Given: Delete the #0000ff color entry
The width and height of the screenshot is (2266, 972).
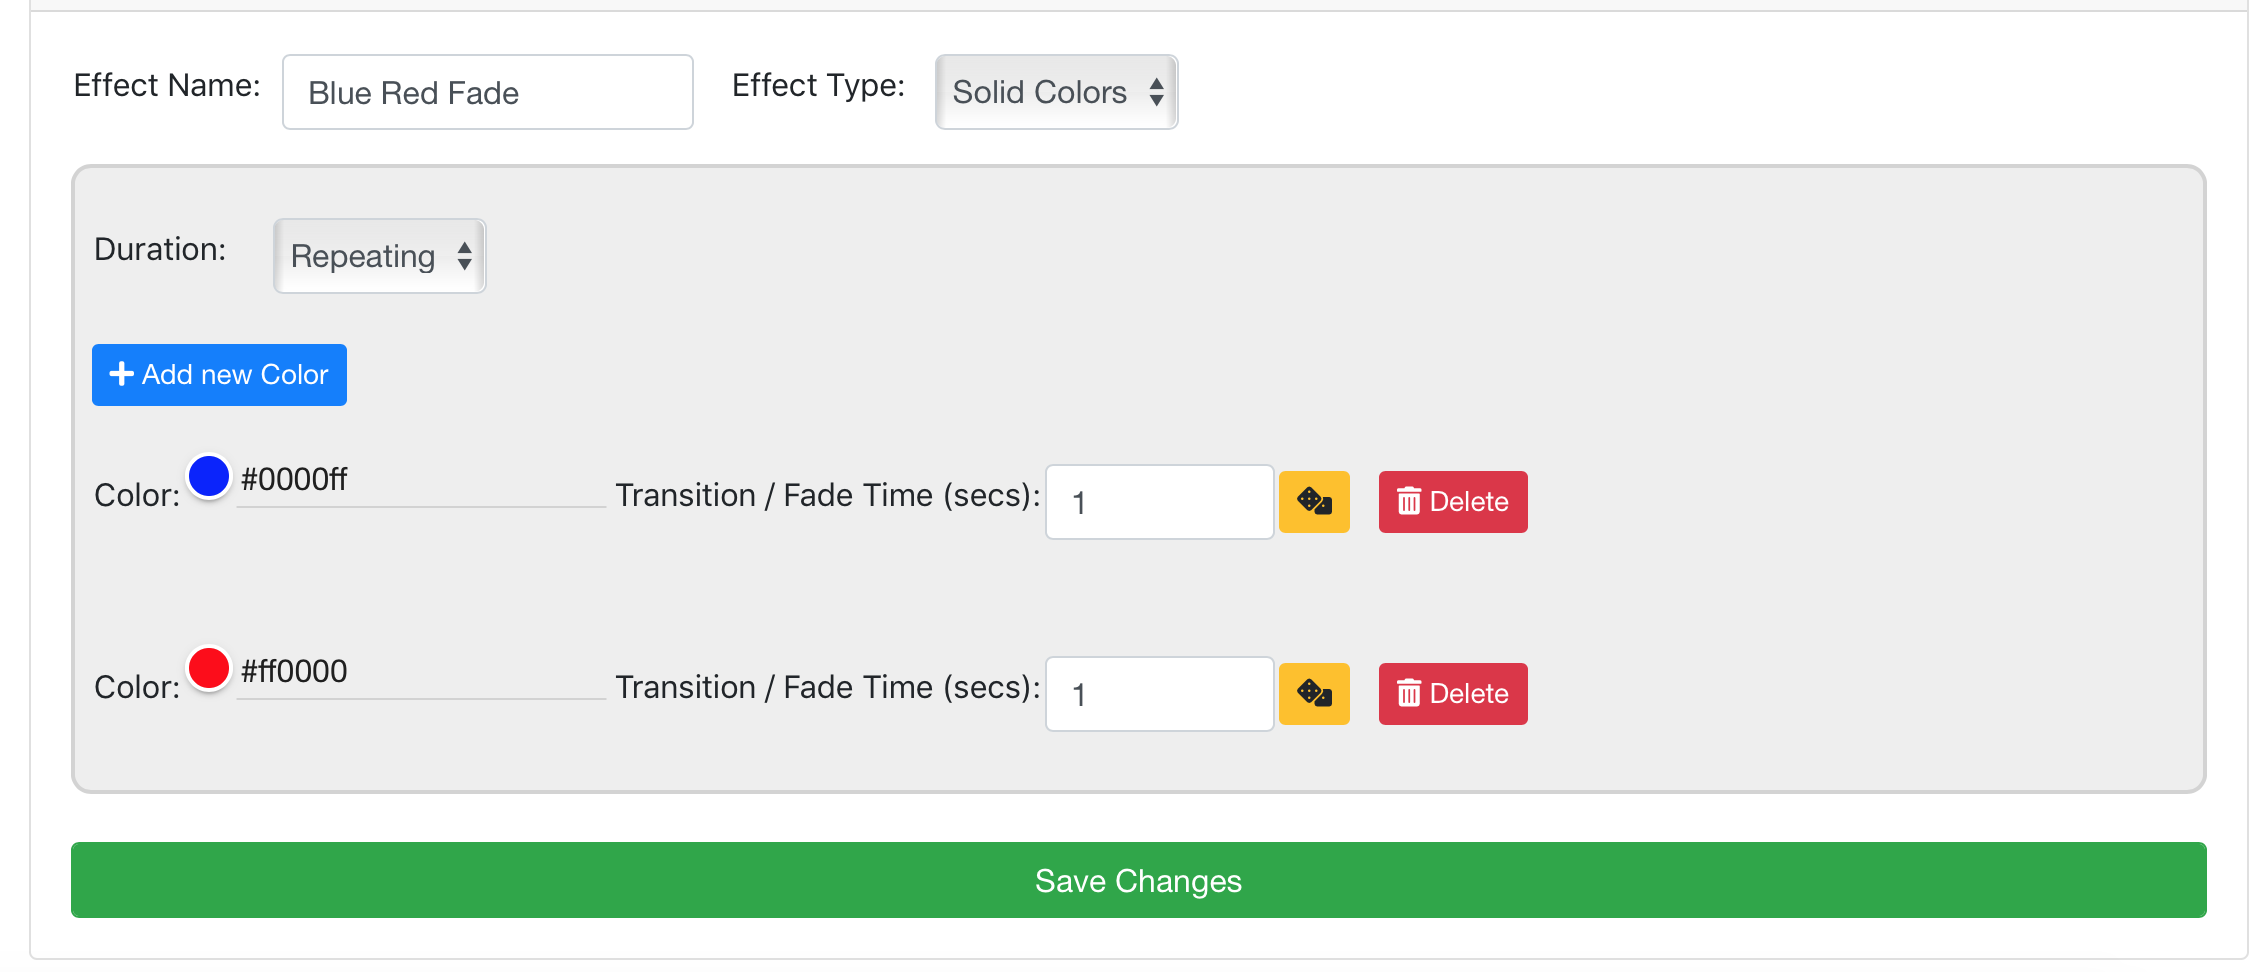Looking at the screenshot, I should 1453,502.
